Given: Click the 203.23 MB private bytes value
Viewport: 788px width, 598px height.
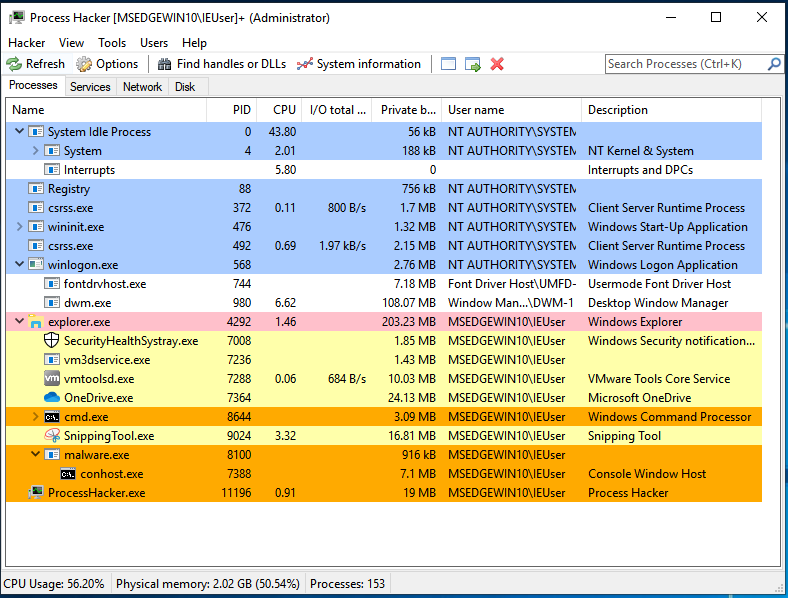Looking at the screenshot, I should (x=409, y=322).
